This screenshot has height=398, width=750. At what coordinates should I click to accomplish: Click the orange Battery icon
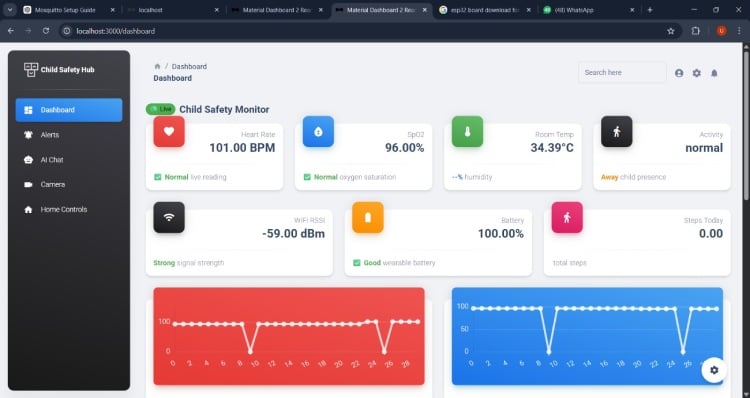(x=368, y=218)
